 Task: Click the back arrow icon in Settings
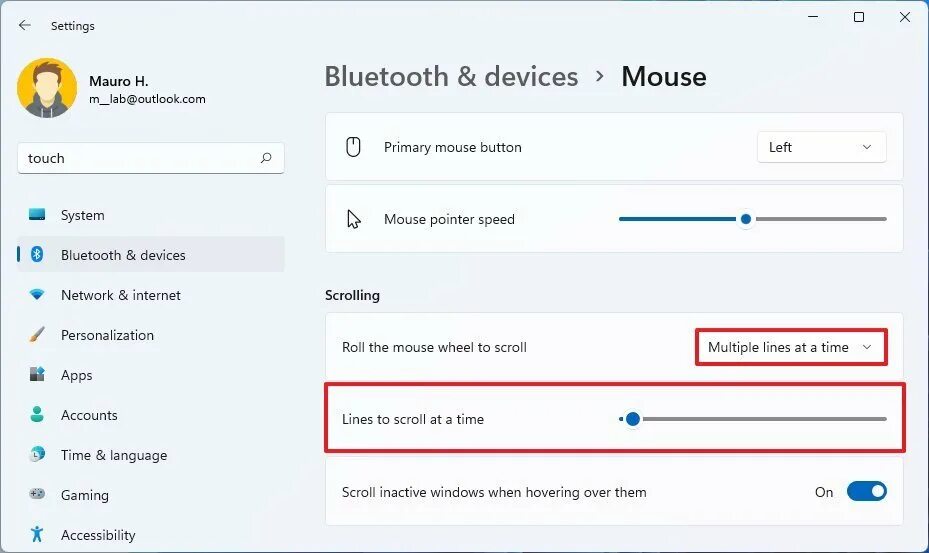(25, 25)
